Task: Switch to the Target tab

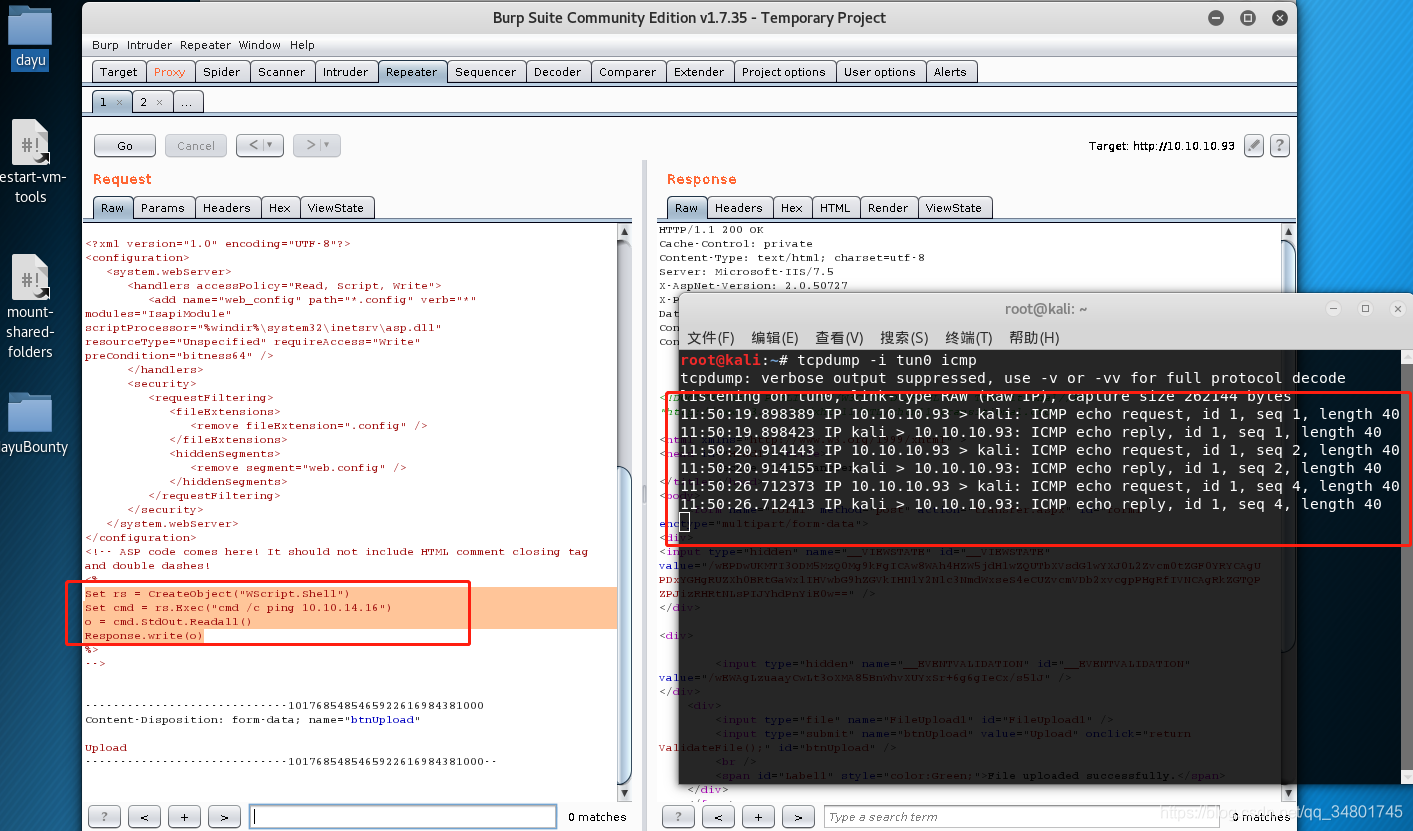Action: click(119, 72)
